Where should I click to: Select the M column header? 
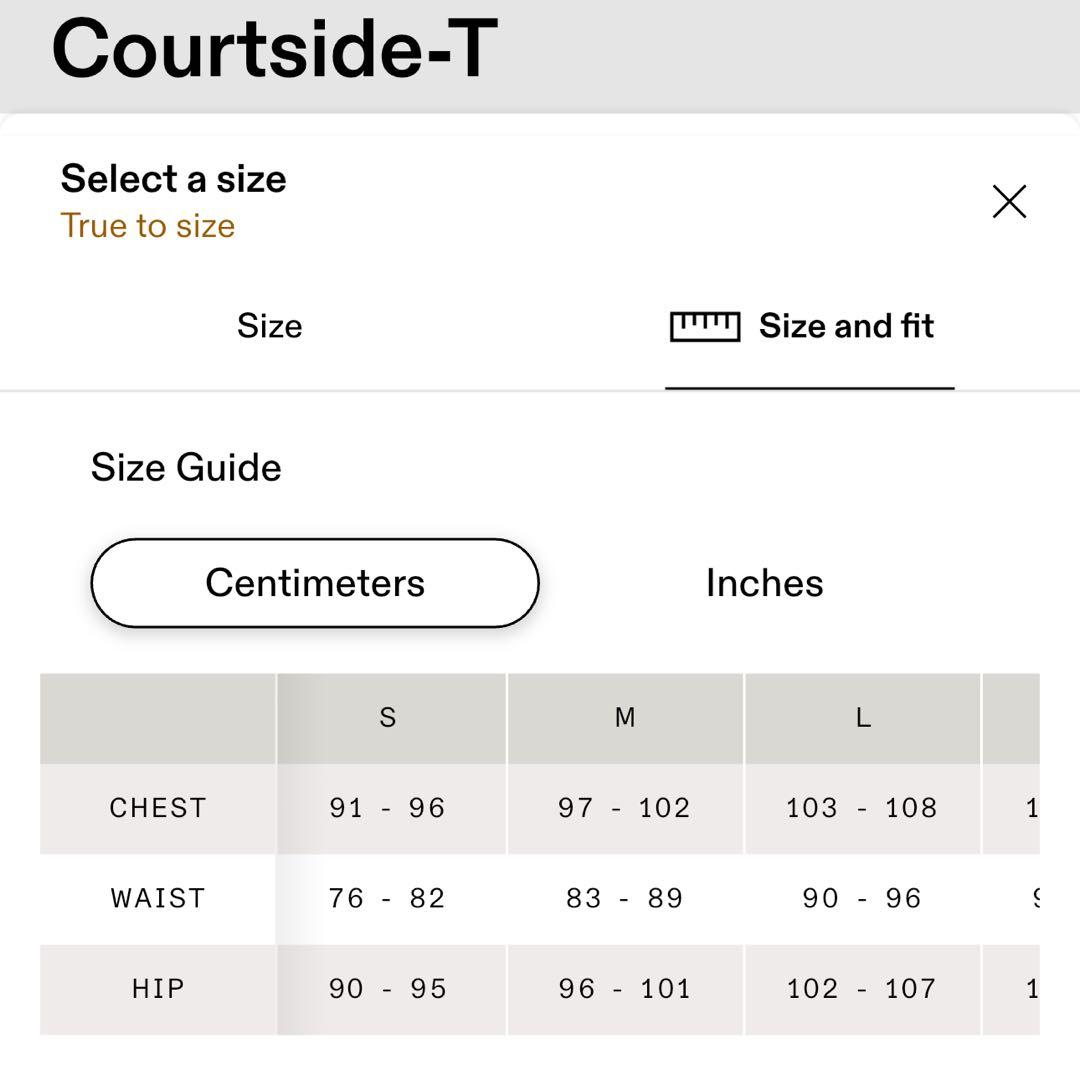[x=625, y=718]
